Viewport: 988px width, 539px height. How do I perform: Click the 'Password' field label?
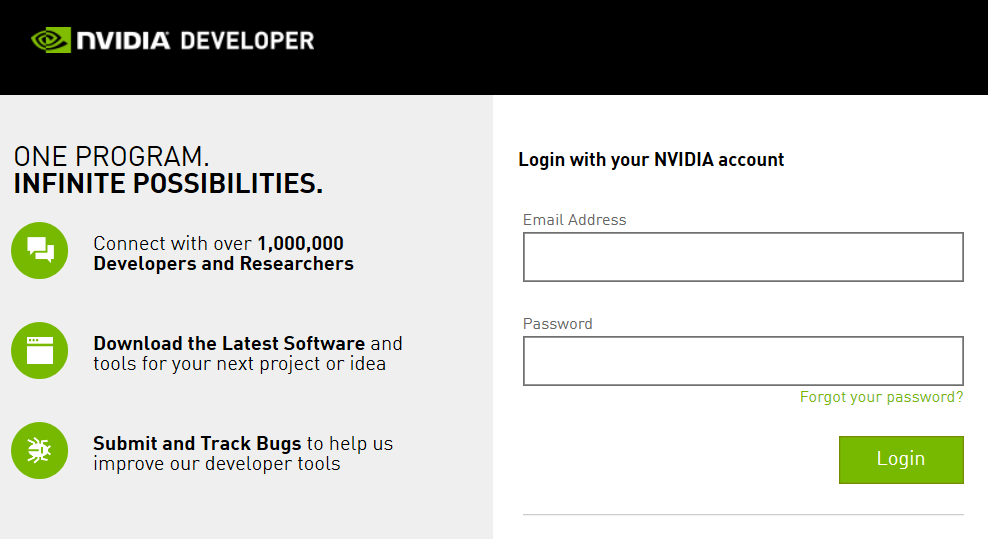click(558, 324)
